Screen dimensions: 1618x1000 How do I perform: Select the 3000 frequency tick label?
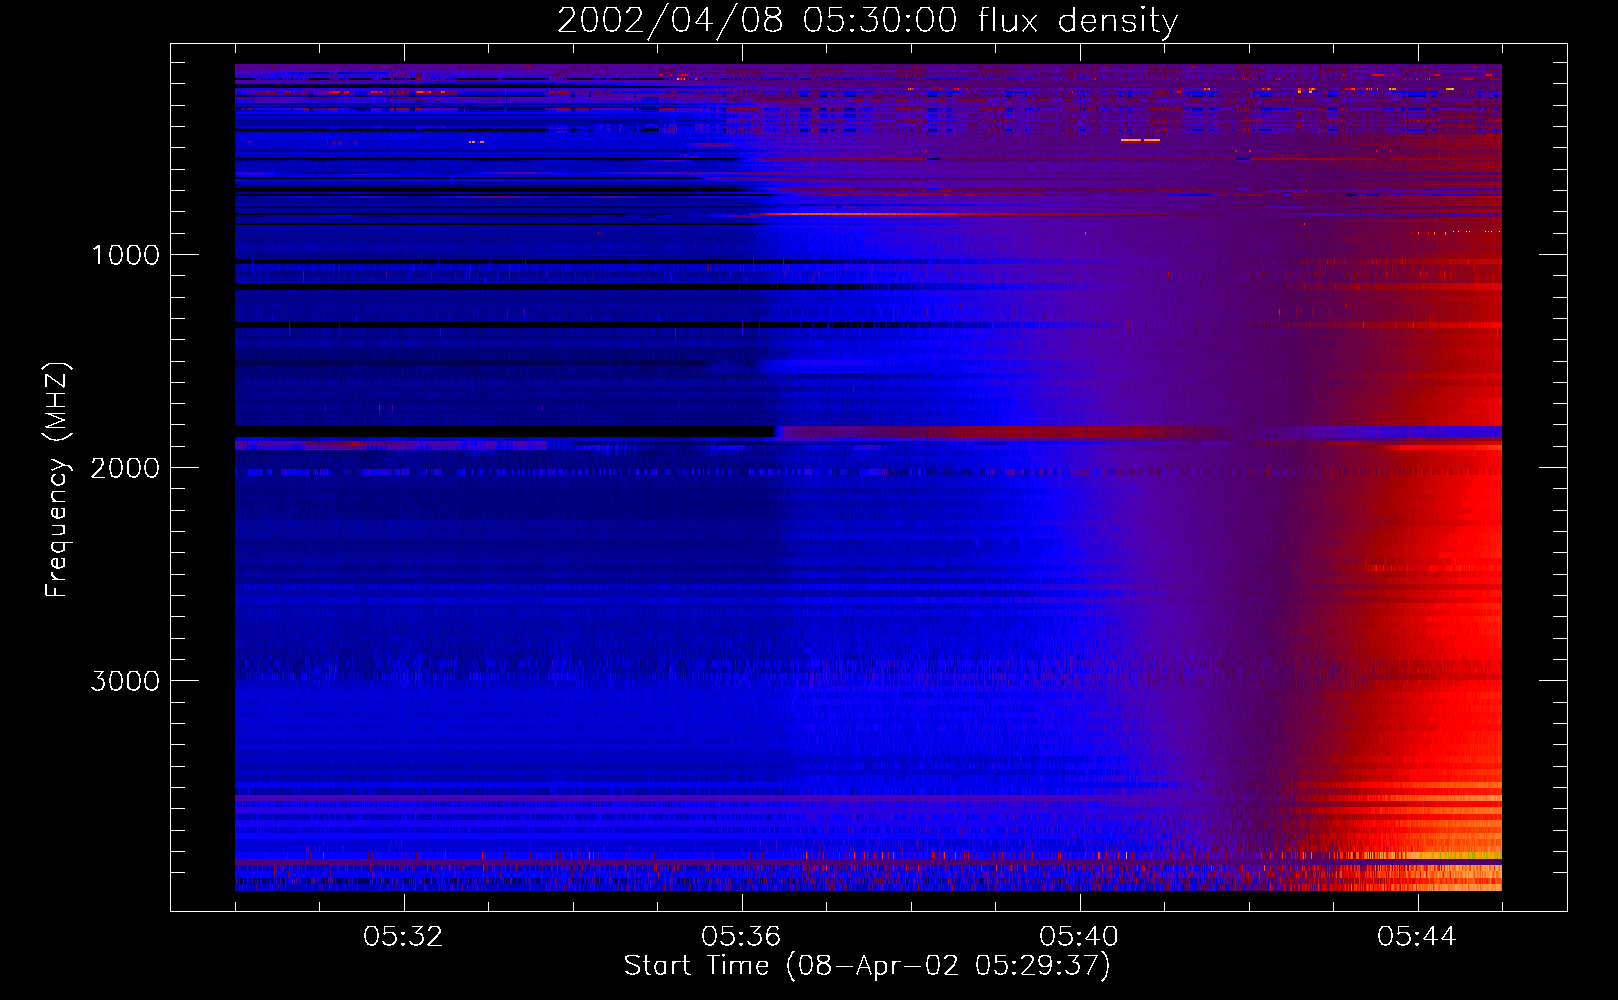pyautogui.click(x=125, y=681)
